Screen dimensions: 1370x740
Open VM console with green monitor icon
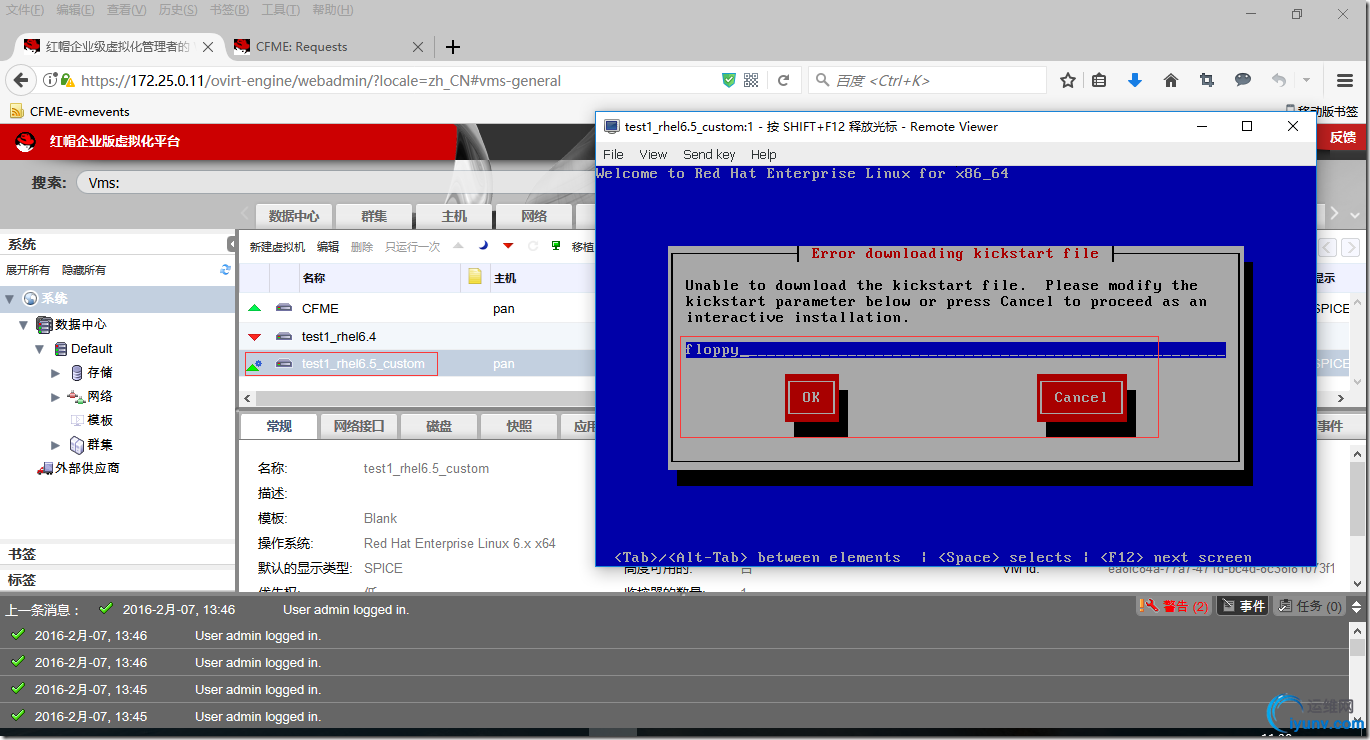556,246
